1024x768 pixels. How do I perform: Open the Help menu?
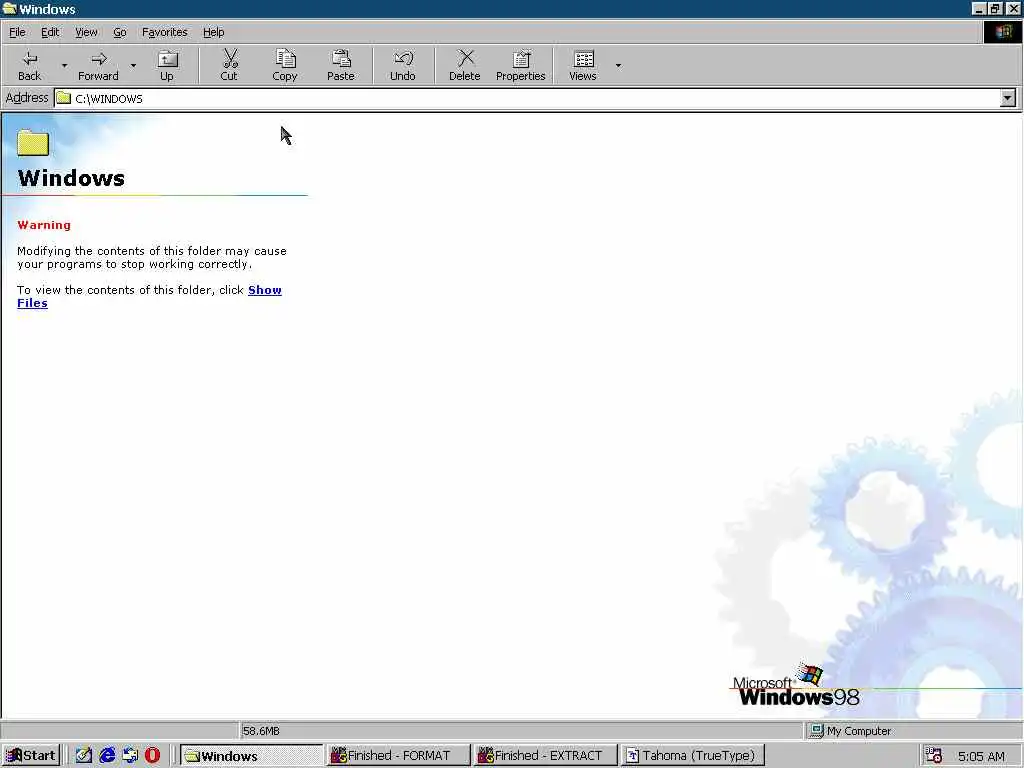click(214, 32)
